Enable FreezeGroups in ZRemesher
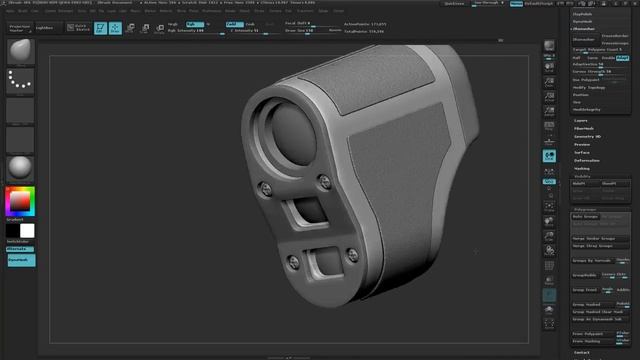The width and height of the screenshot is (640, 360). tap(615, 43)
